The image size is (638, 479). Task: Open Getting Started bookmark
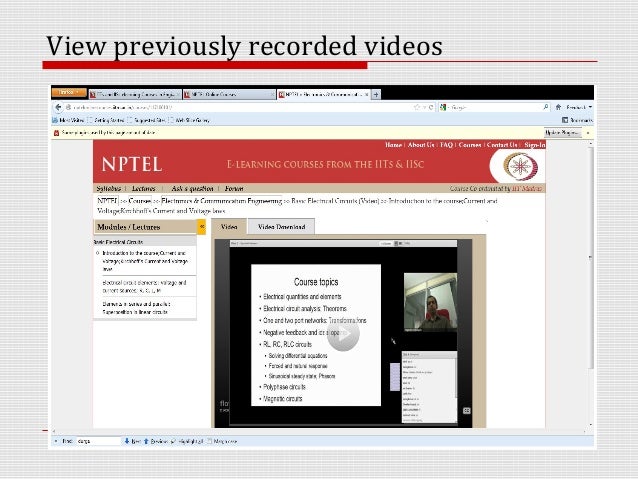106,120
